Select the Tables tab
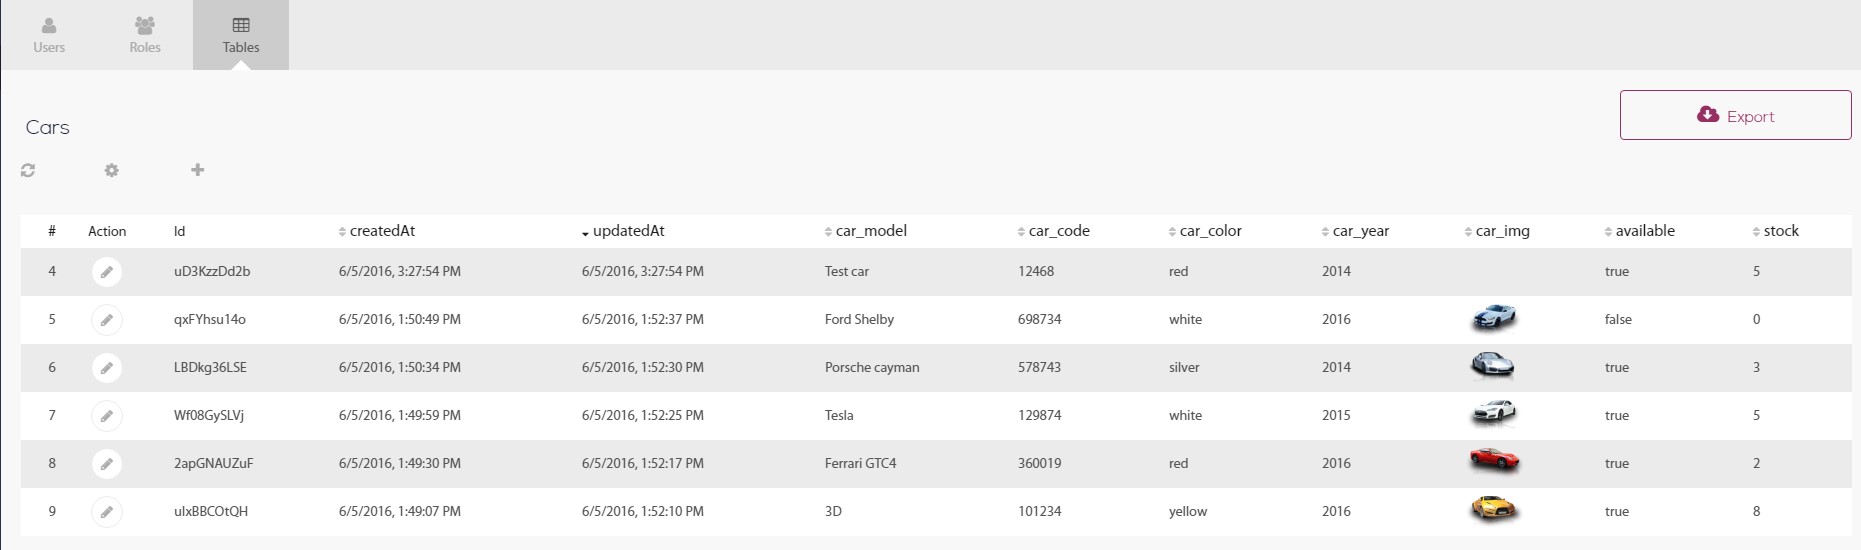 (241, 35)
